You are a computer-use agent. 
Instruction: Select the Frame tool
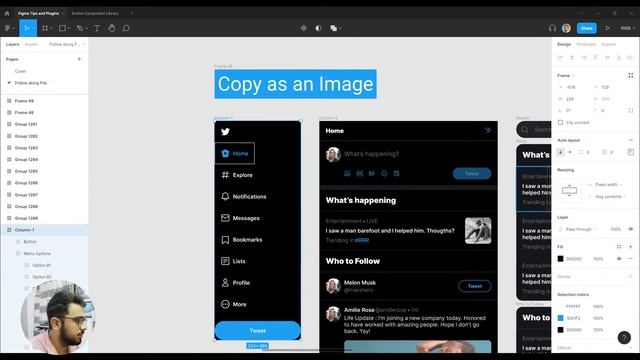point(44,28)
